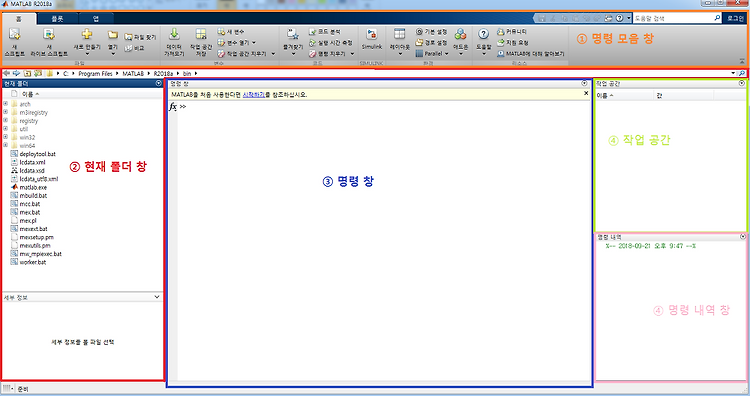Open the '시작하기' (Getting Started) link
The height and width of the screenshot is (396, 750).
[x=254, y=95]
